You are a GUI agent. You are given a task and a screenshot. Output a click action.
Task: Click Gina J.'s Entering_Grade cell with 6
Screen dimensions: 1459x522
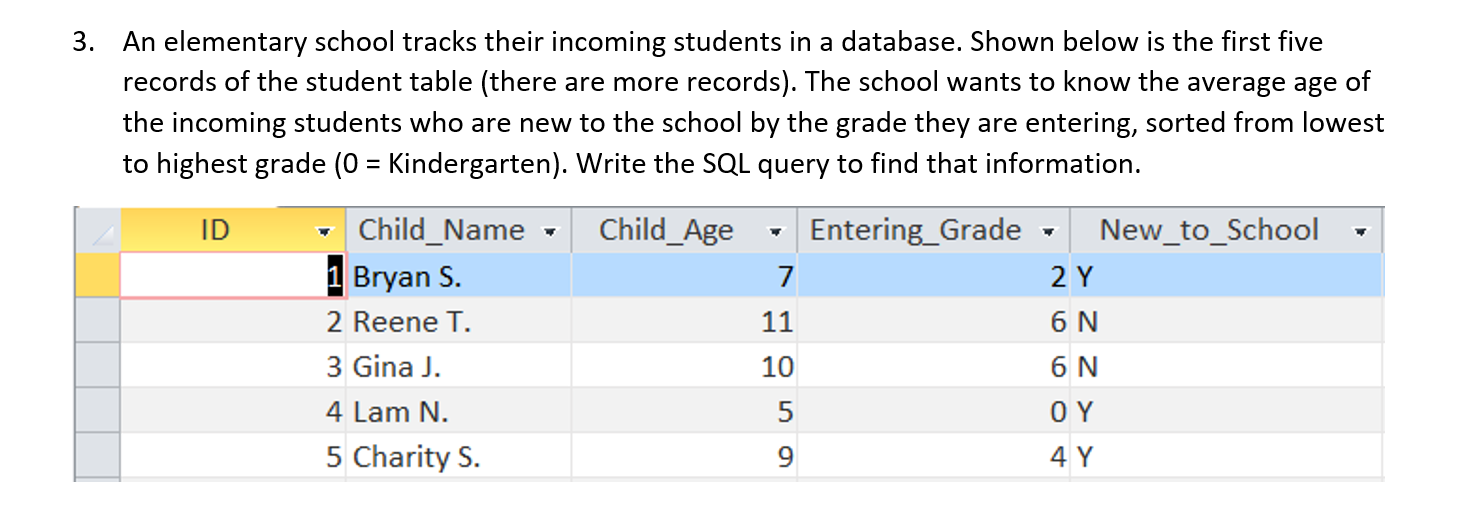tap(934, 366)
